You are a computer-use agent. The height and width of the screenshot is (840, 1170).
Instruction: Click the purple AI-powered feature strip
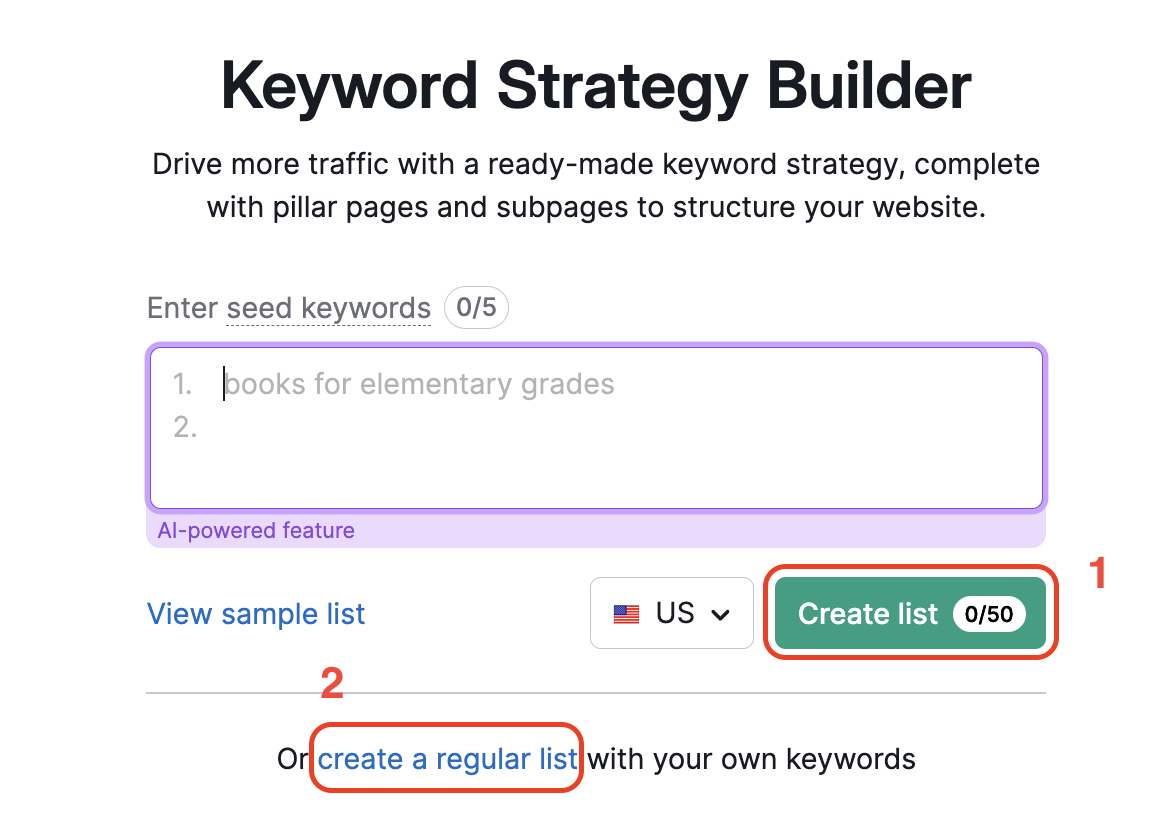click(x=596, y=530)
